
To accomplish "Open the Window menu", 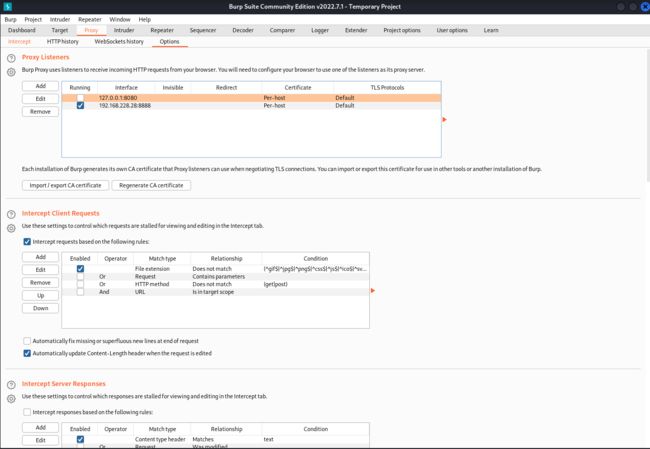I will coord(120,19).
